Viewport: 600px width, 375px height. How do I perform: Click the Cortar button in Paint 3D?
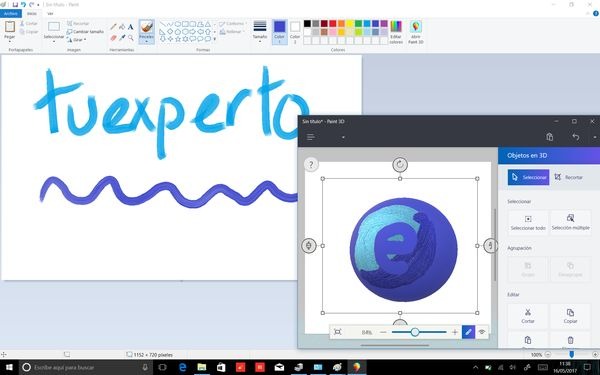point(528,316)
